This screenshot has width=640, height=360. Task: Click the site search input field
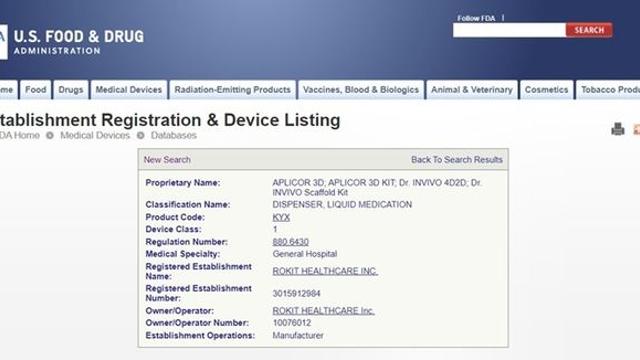tap(509, 30)
